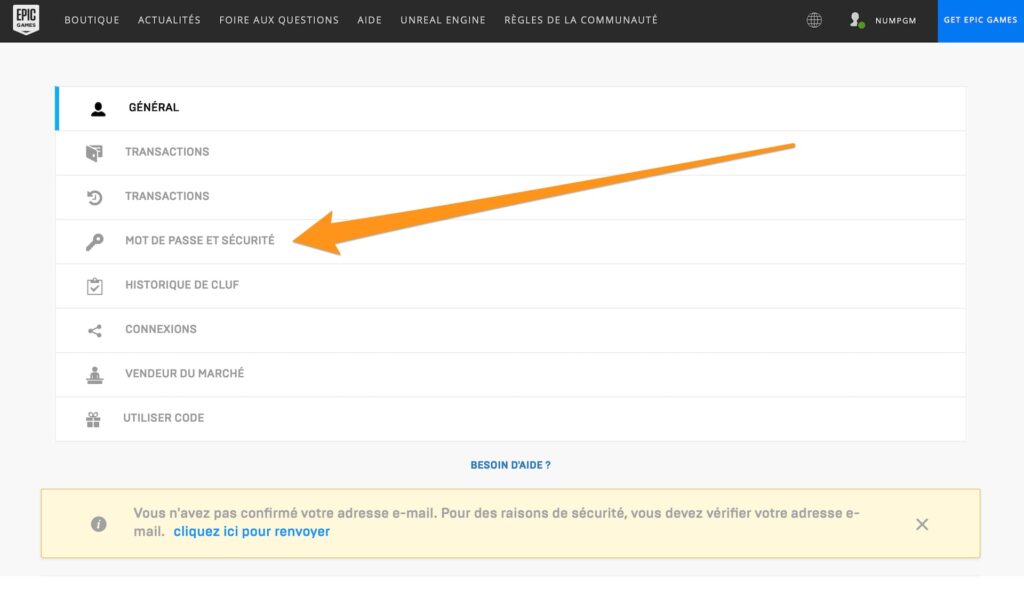Open Mot de Passe et Sécurité section

[x=199, y=241]
